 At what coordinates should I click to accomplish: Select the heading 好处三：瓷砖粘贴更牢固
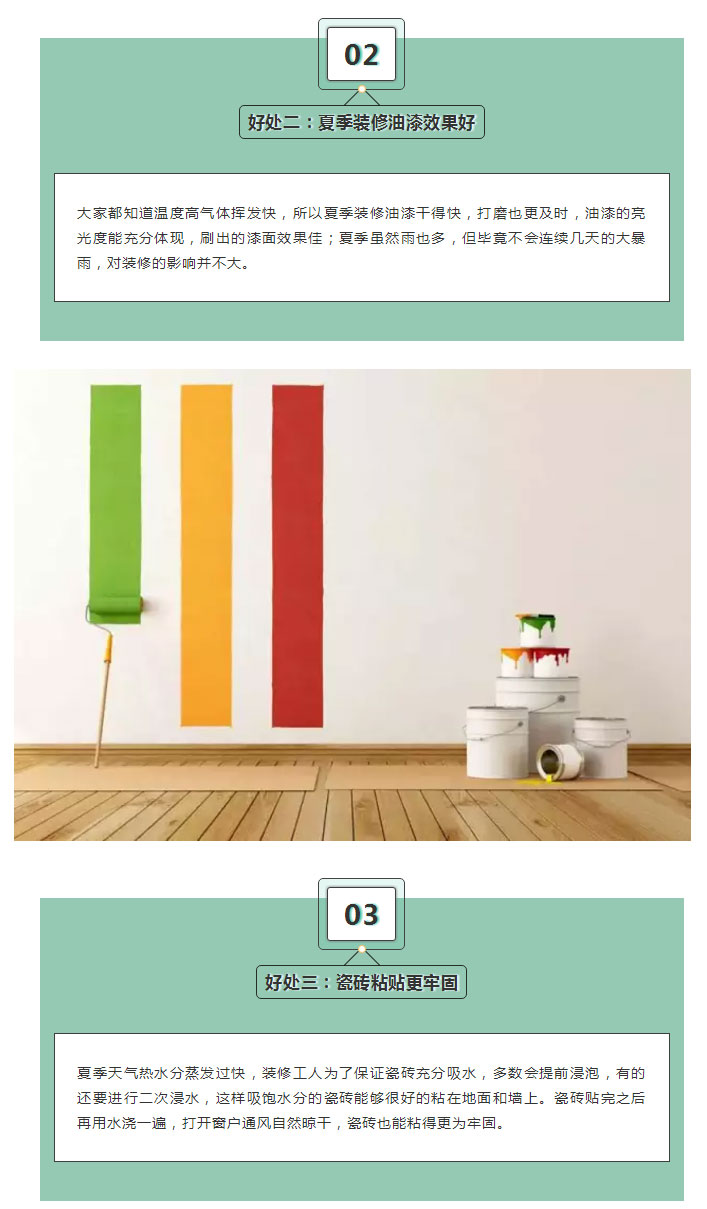click(361, 982)
